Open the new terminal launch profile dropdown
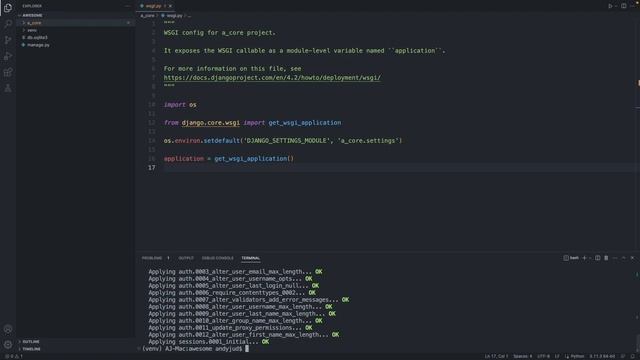Image resolution: width=640 pixels, height=360 pixels. pyautogui.click(x=589, y=258)
